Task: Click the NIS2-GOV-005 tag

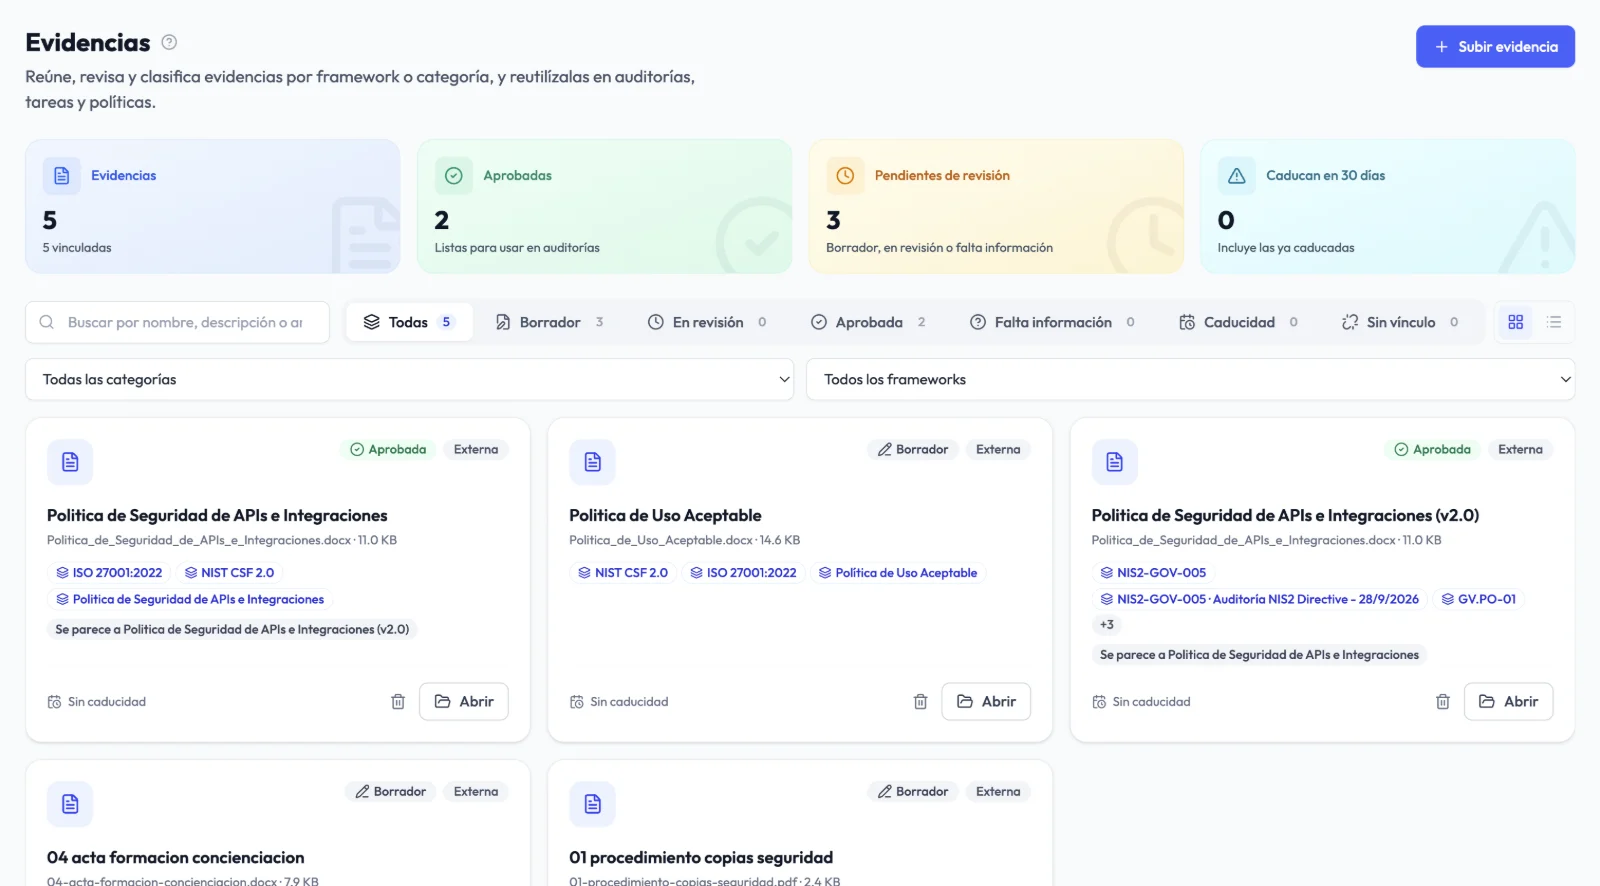Action: tap(1153, 573)
